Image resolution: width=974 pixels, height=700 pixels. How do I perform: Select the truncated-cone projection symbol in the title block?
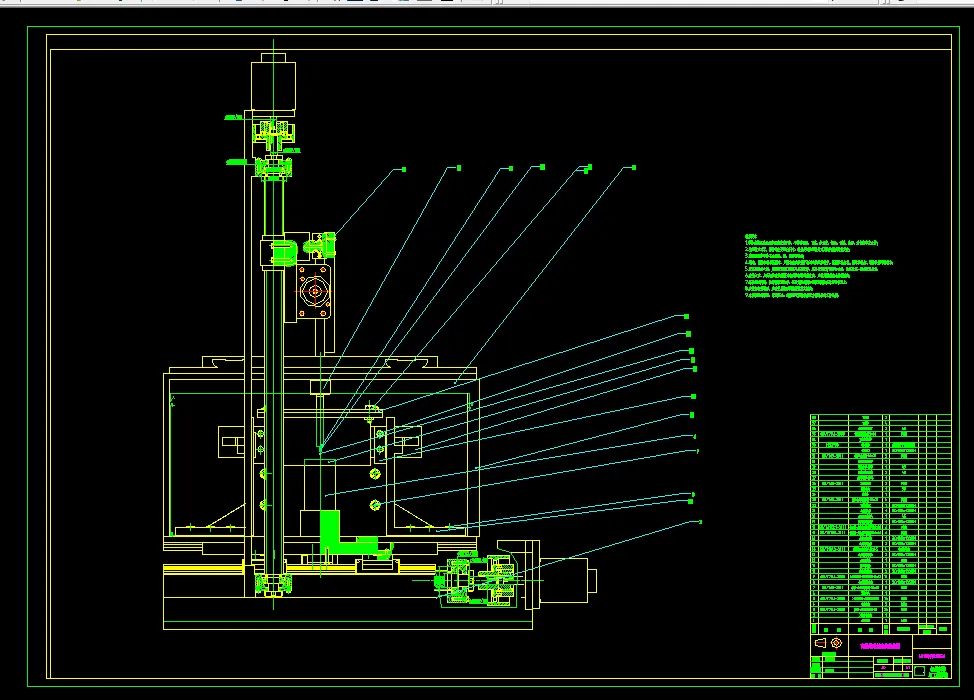tap(820, 643)
